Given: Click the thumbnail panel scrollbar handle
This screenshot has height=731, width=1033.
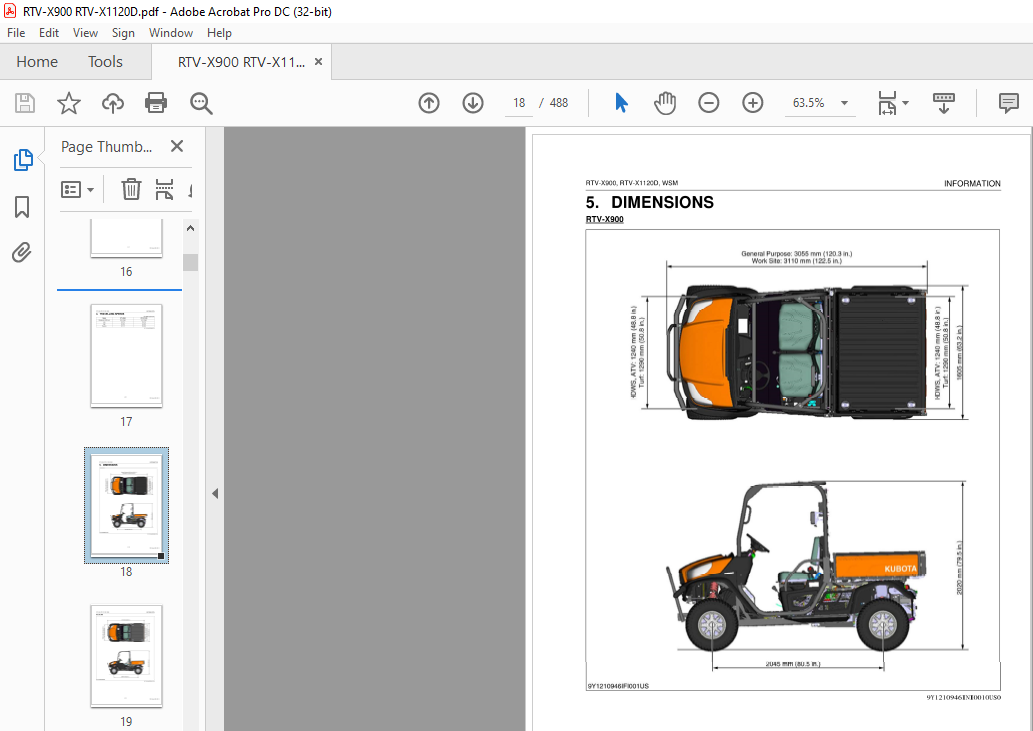Looking at the screenshot, I should coord(190,262).
